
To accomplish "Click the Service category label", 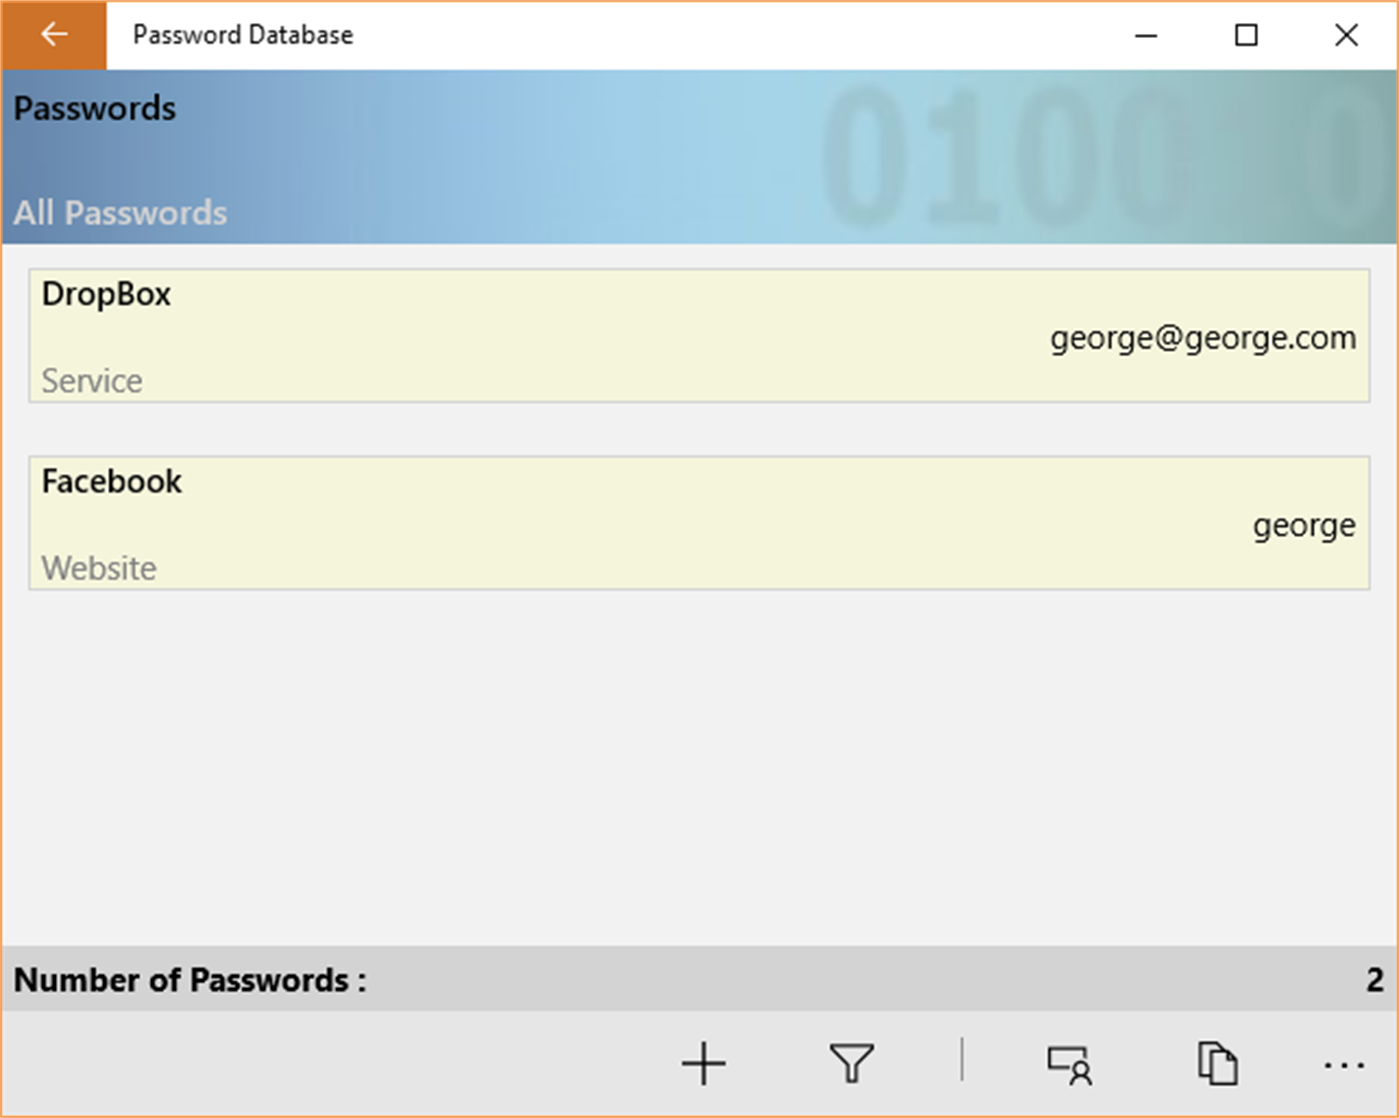I will click(92, 380).
